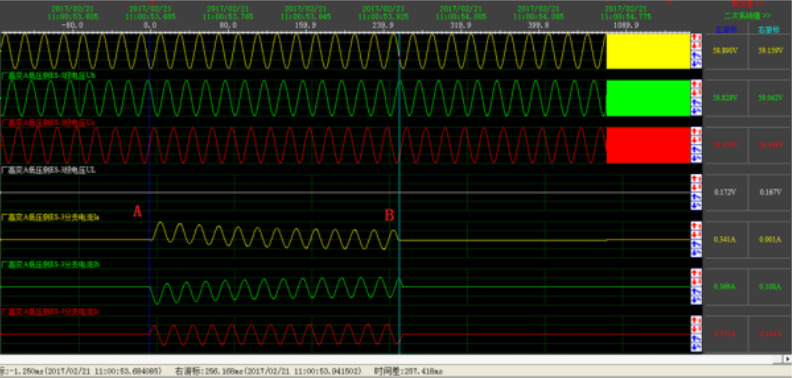
Task: Click the 0.341A left cursor value of channel Ia
Action: coord(726,240)
